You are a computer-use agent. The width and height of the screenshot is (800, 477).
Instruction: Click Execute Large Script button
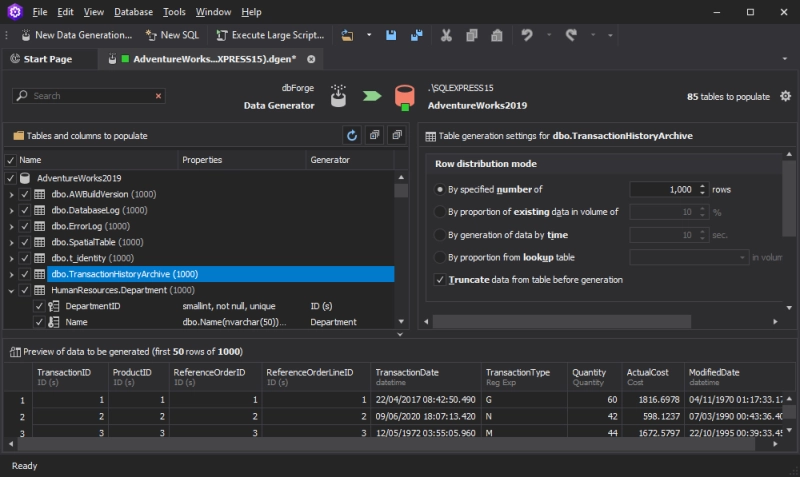270,35
